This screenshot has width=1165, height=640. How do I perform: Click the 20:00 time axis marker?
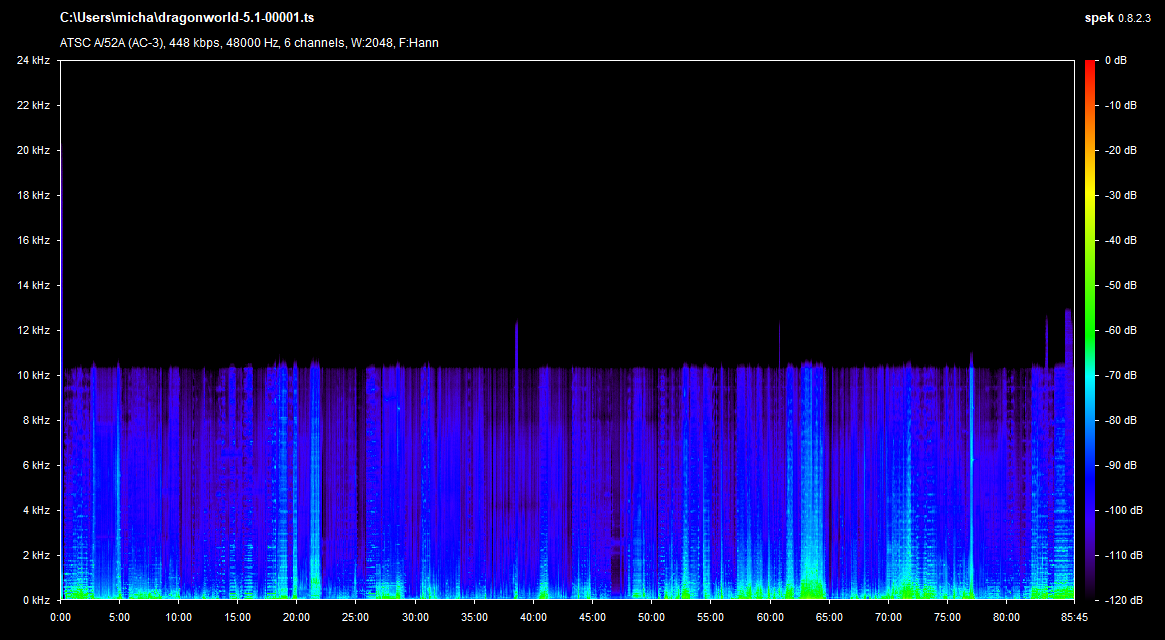point(297,617)
